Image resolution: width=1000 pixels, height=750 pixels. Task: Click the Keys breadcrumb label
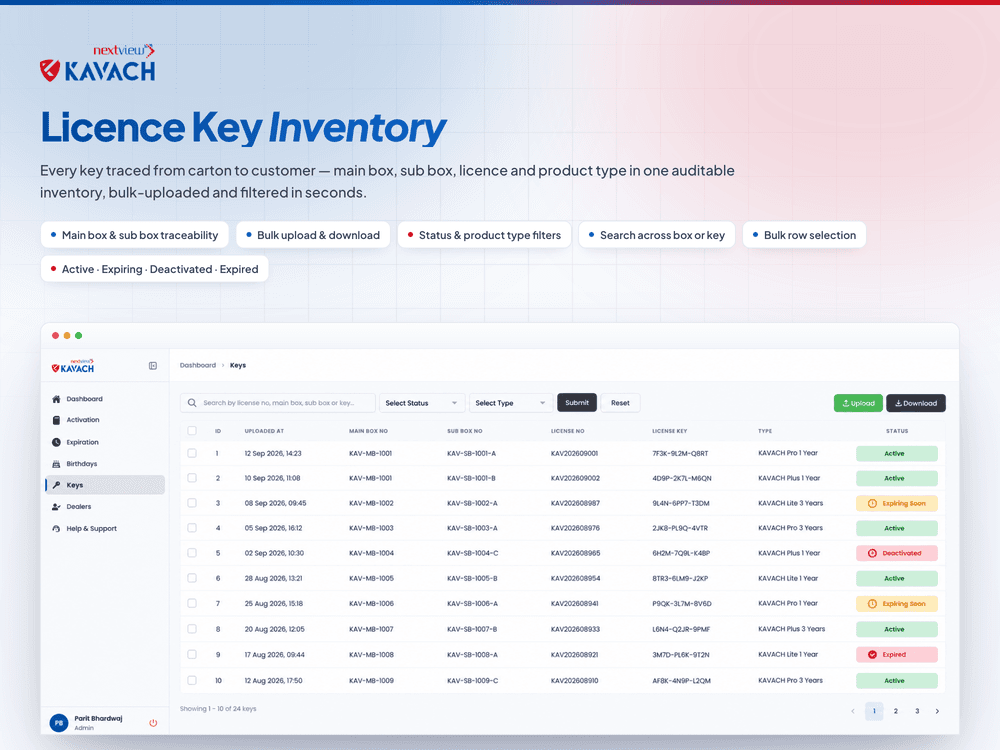tap(238, 365)
